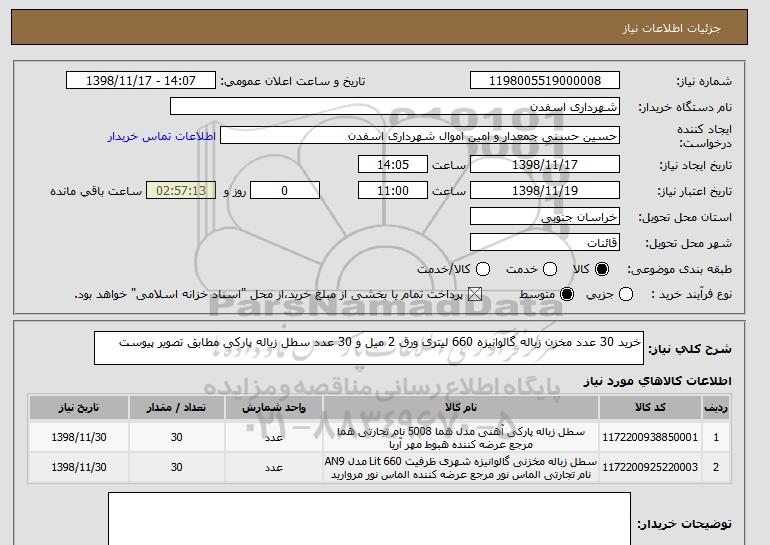Click row number 2 cell
Image resolution: width=770 pixels, height=545 pixels.
click(716, 467)
